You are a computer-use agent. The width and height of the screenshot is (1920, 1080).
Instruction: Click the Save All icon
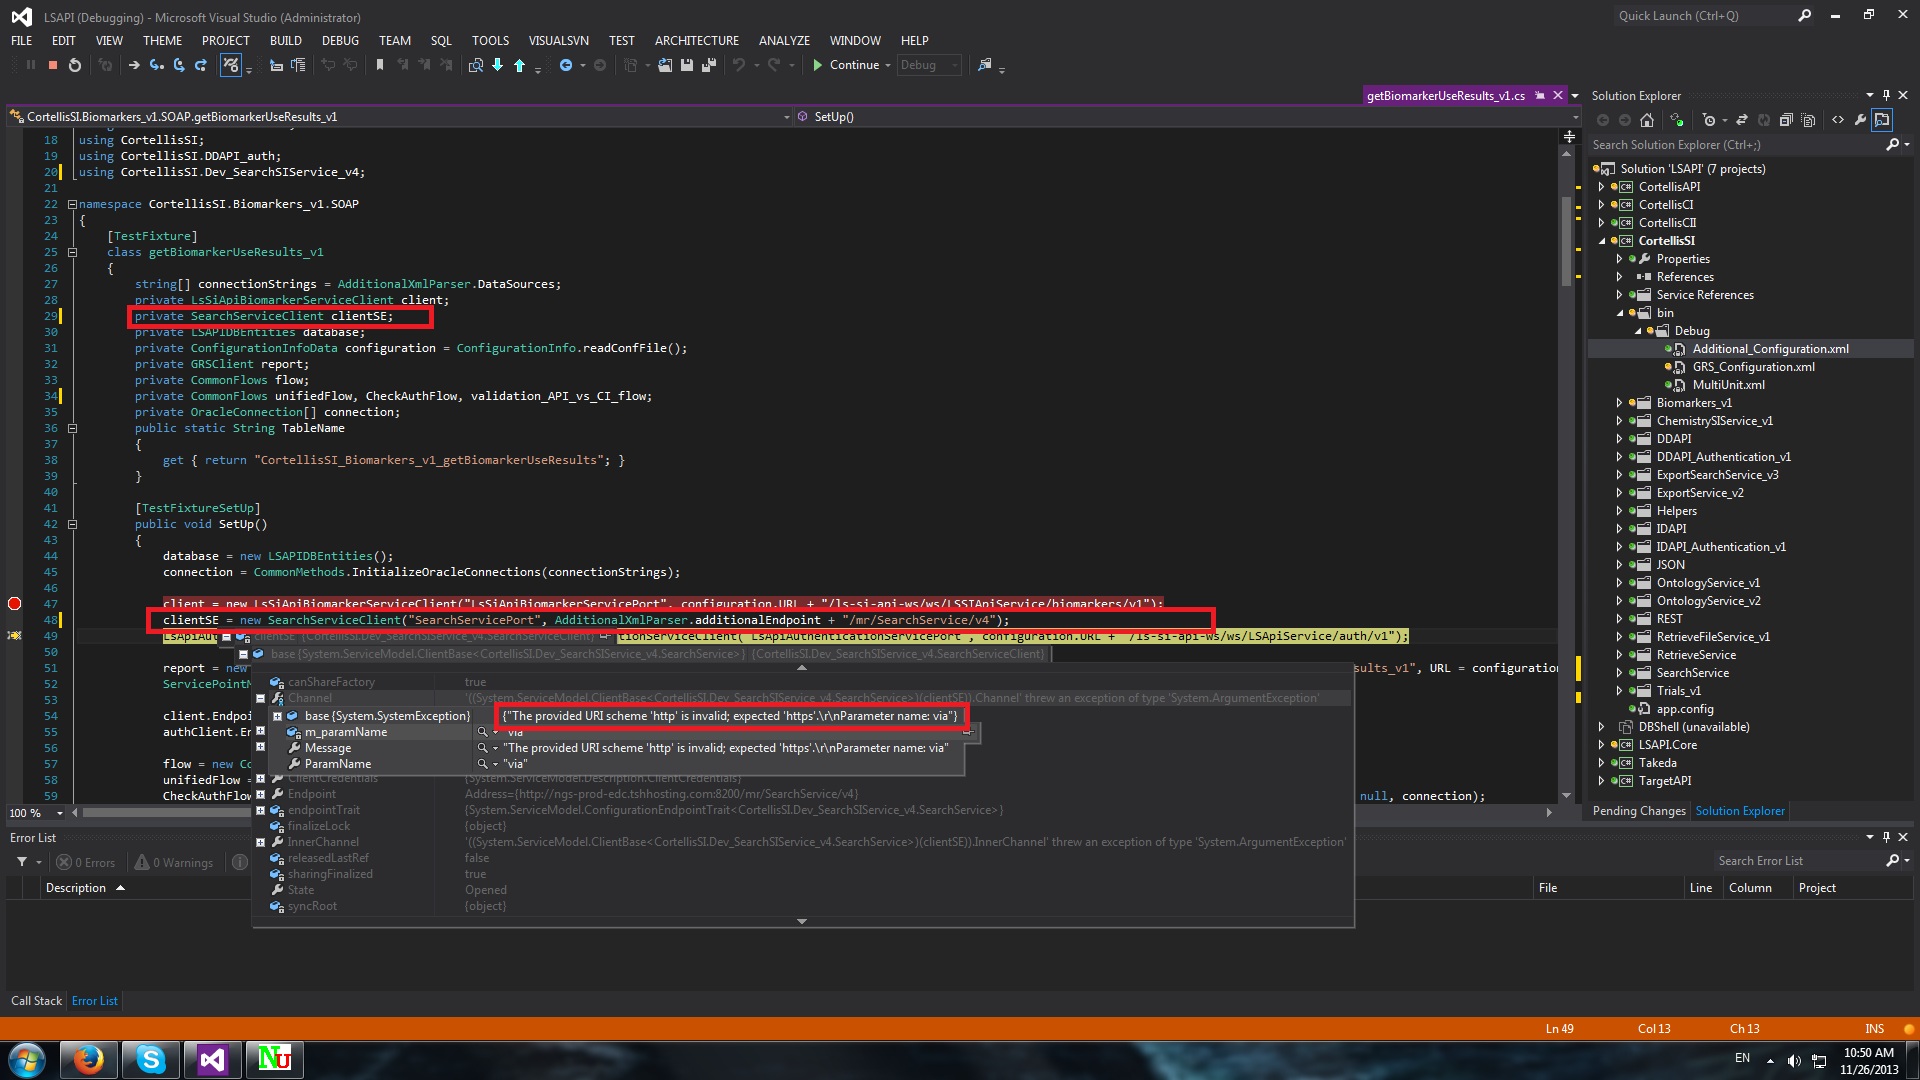(709, 65)
